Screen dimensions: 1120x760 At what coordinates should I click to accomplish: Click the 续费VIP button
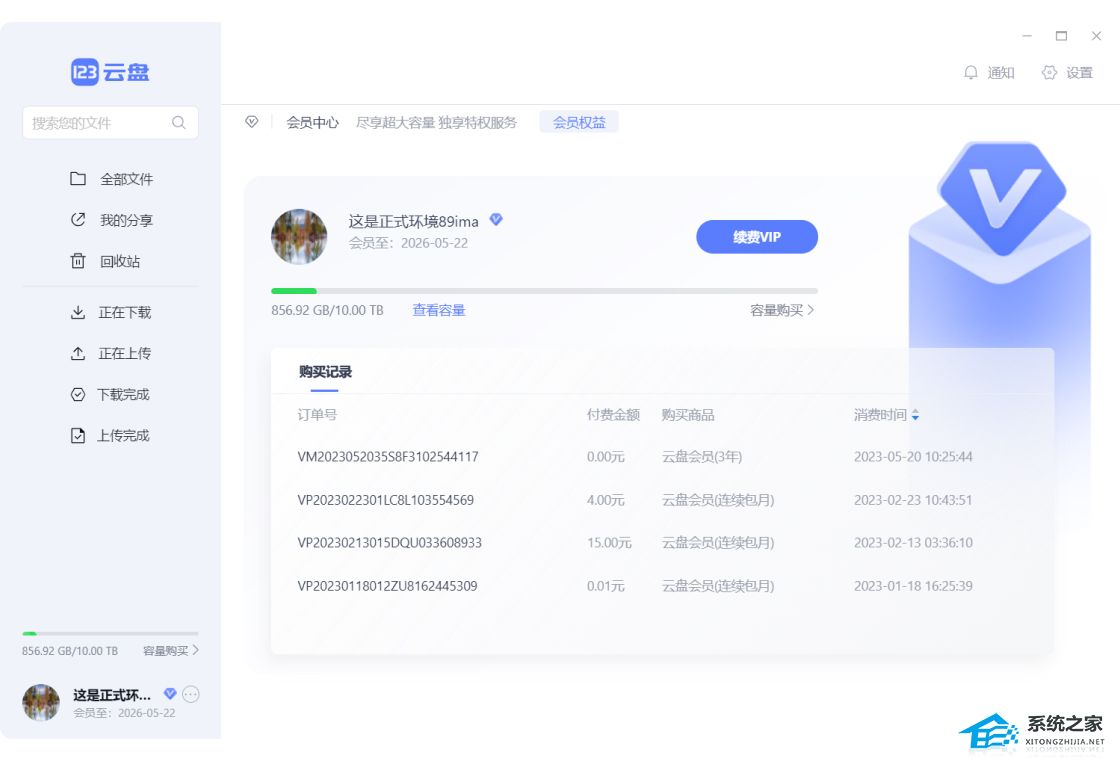pyautogui.click(x=756, y=236)
